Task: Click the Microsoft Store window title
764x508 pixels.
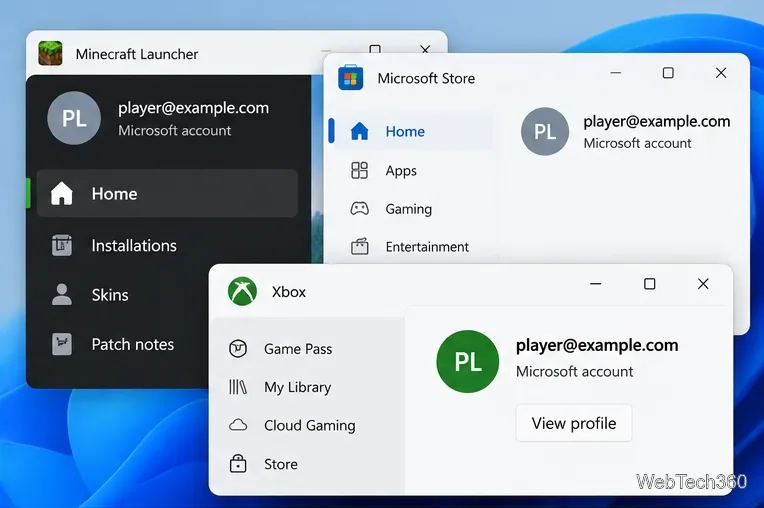Action: tap(426, 78)
